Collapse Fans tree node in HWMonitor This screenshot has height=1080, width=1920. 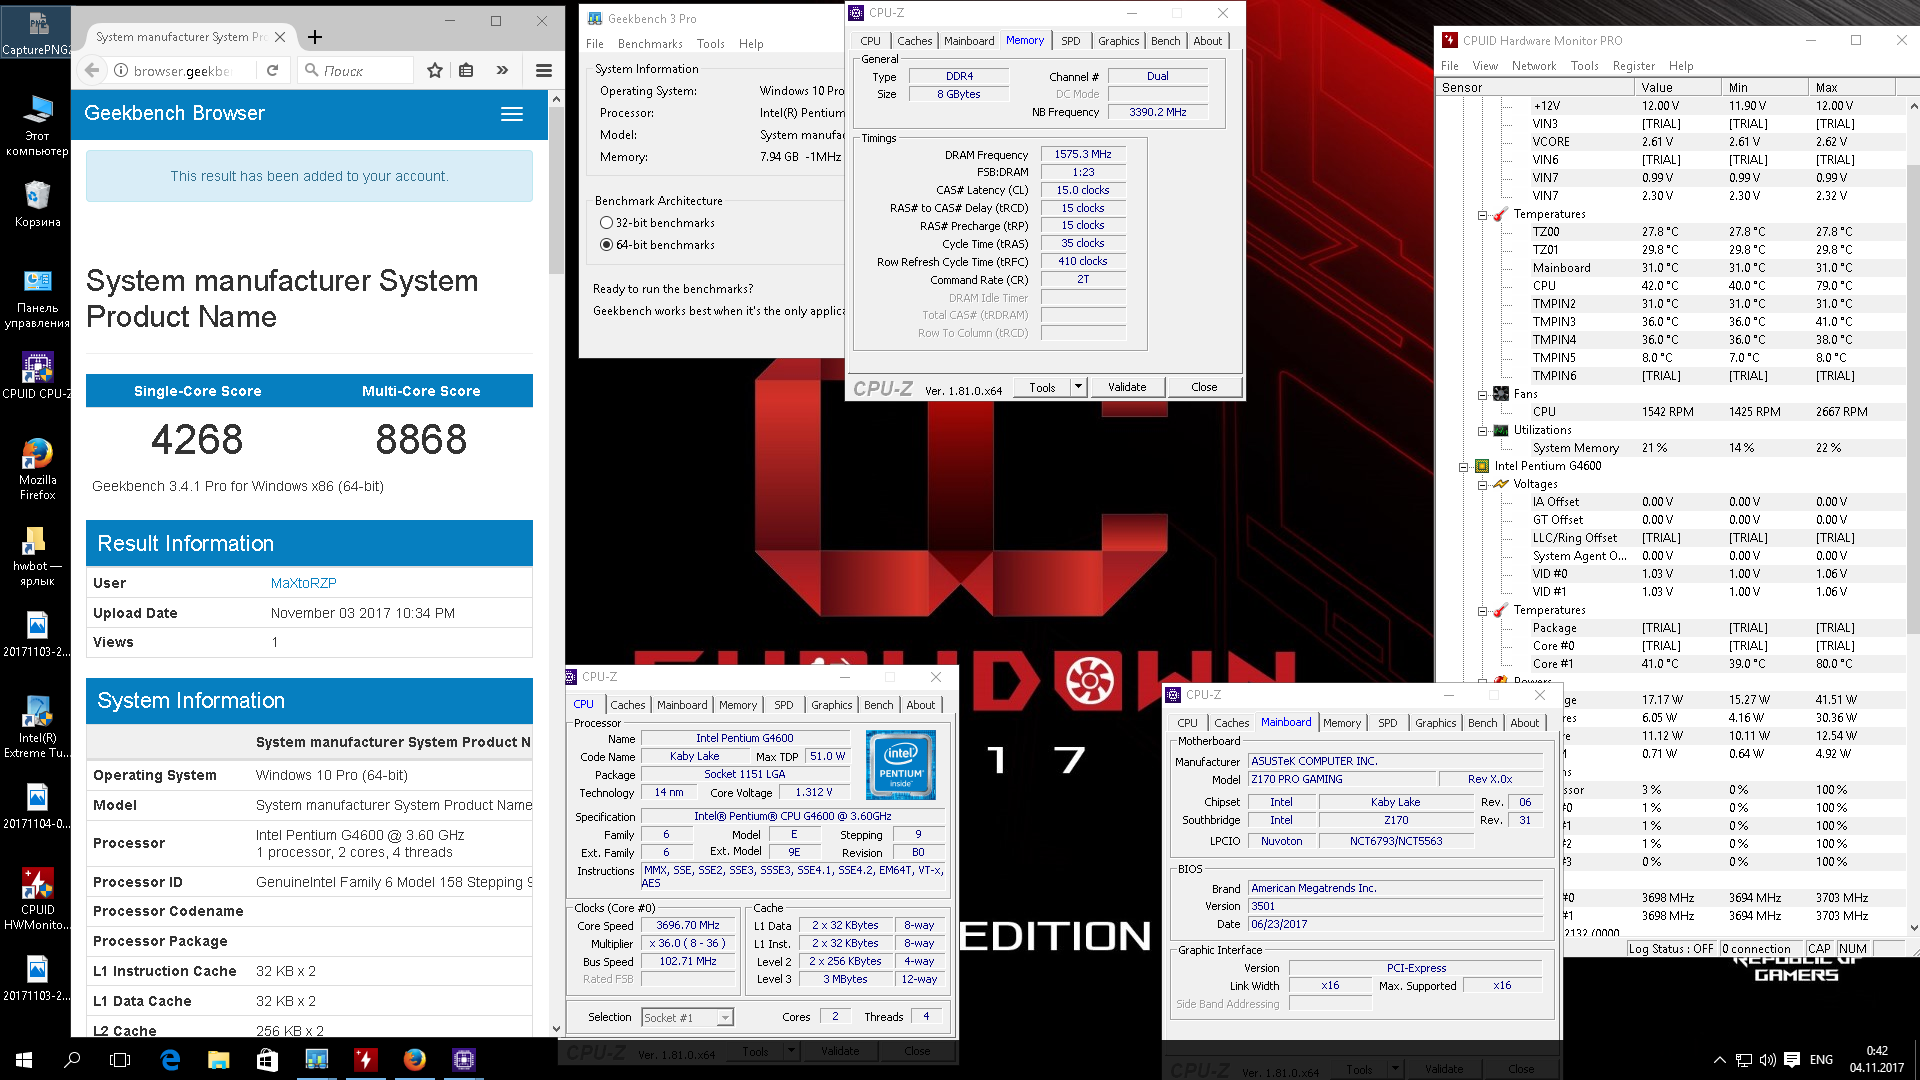pos(1482,395)
